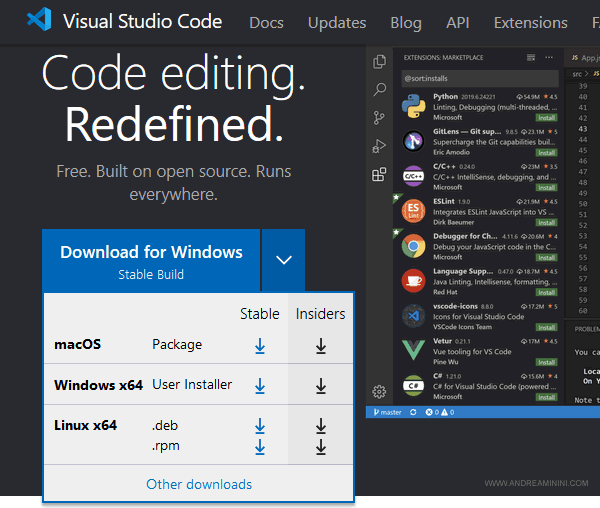Open the Manage gear icon in the activity bar
Viewport: 600px width, 508px height.
tap(379, 392)
